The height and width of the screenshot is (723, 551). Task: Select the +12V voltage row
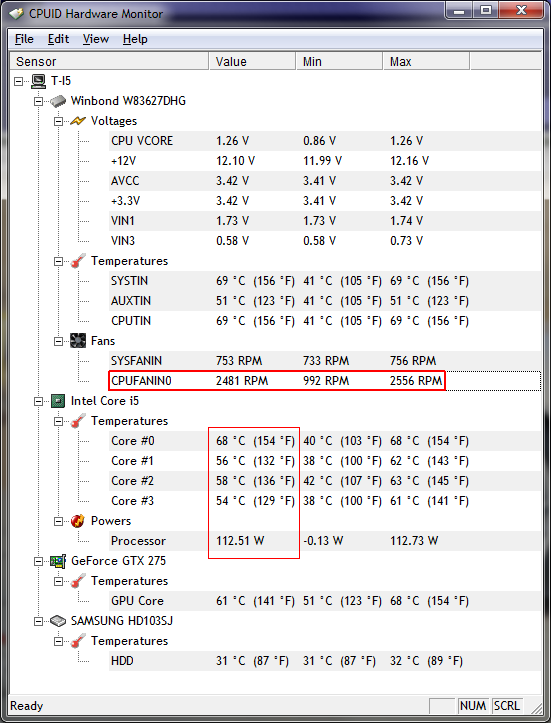[x=325, y=161]
